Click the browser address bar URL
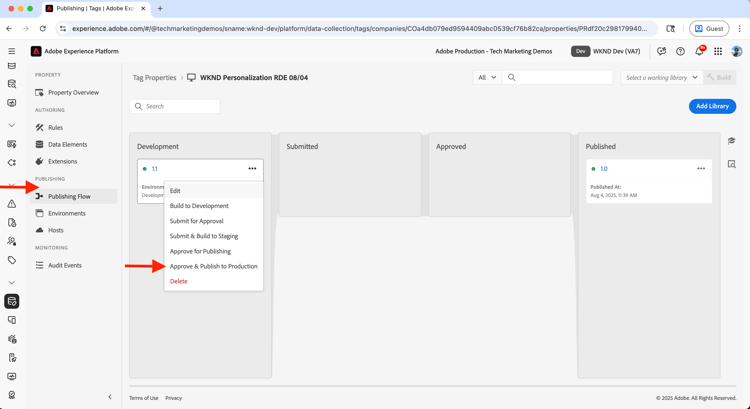 359,29
